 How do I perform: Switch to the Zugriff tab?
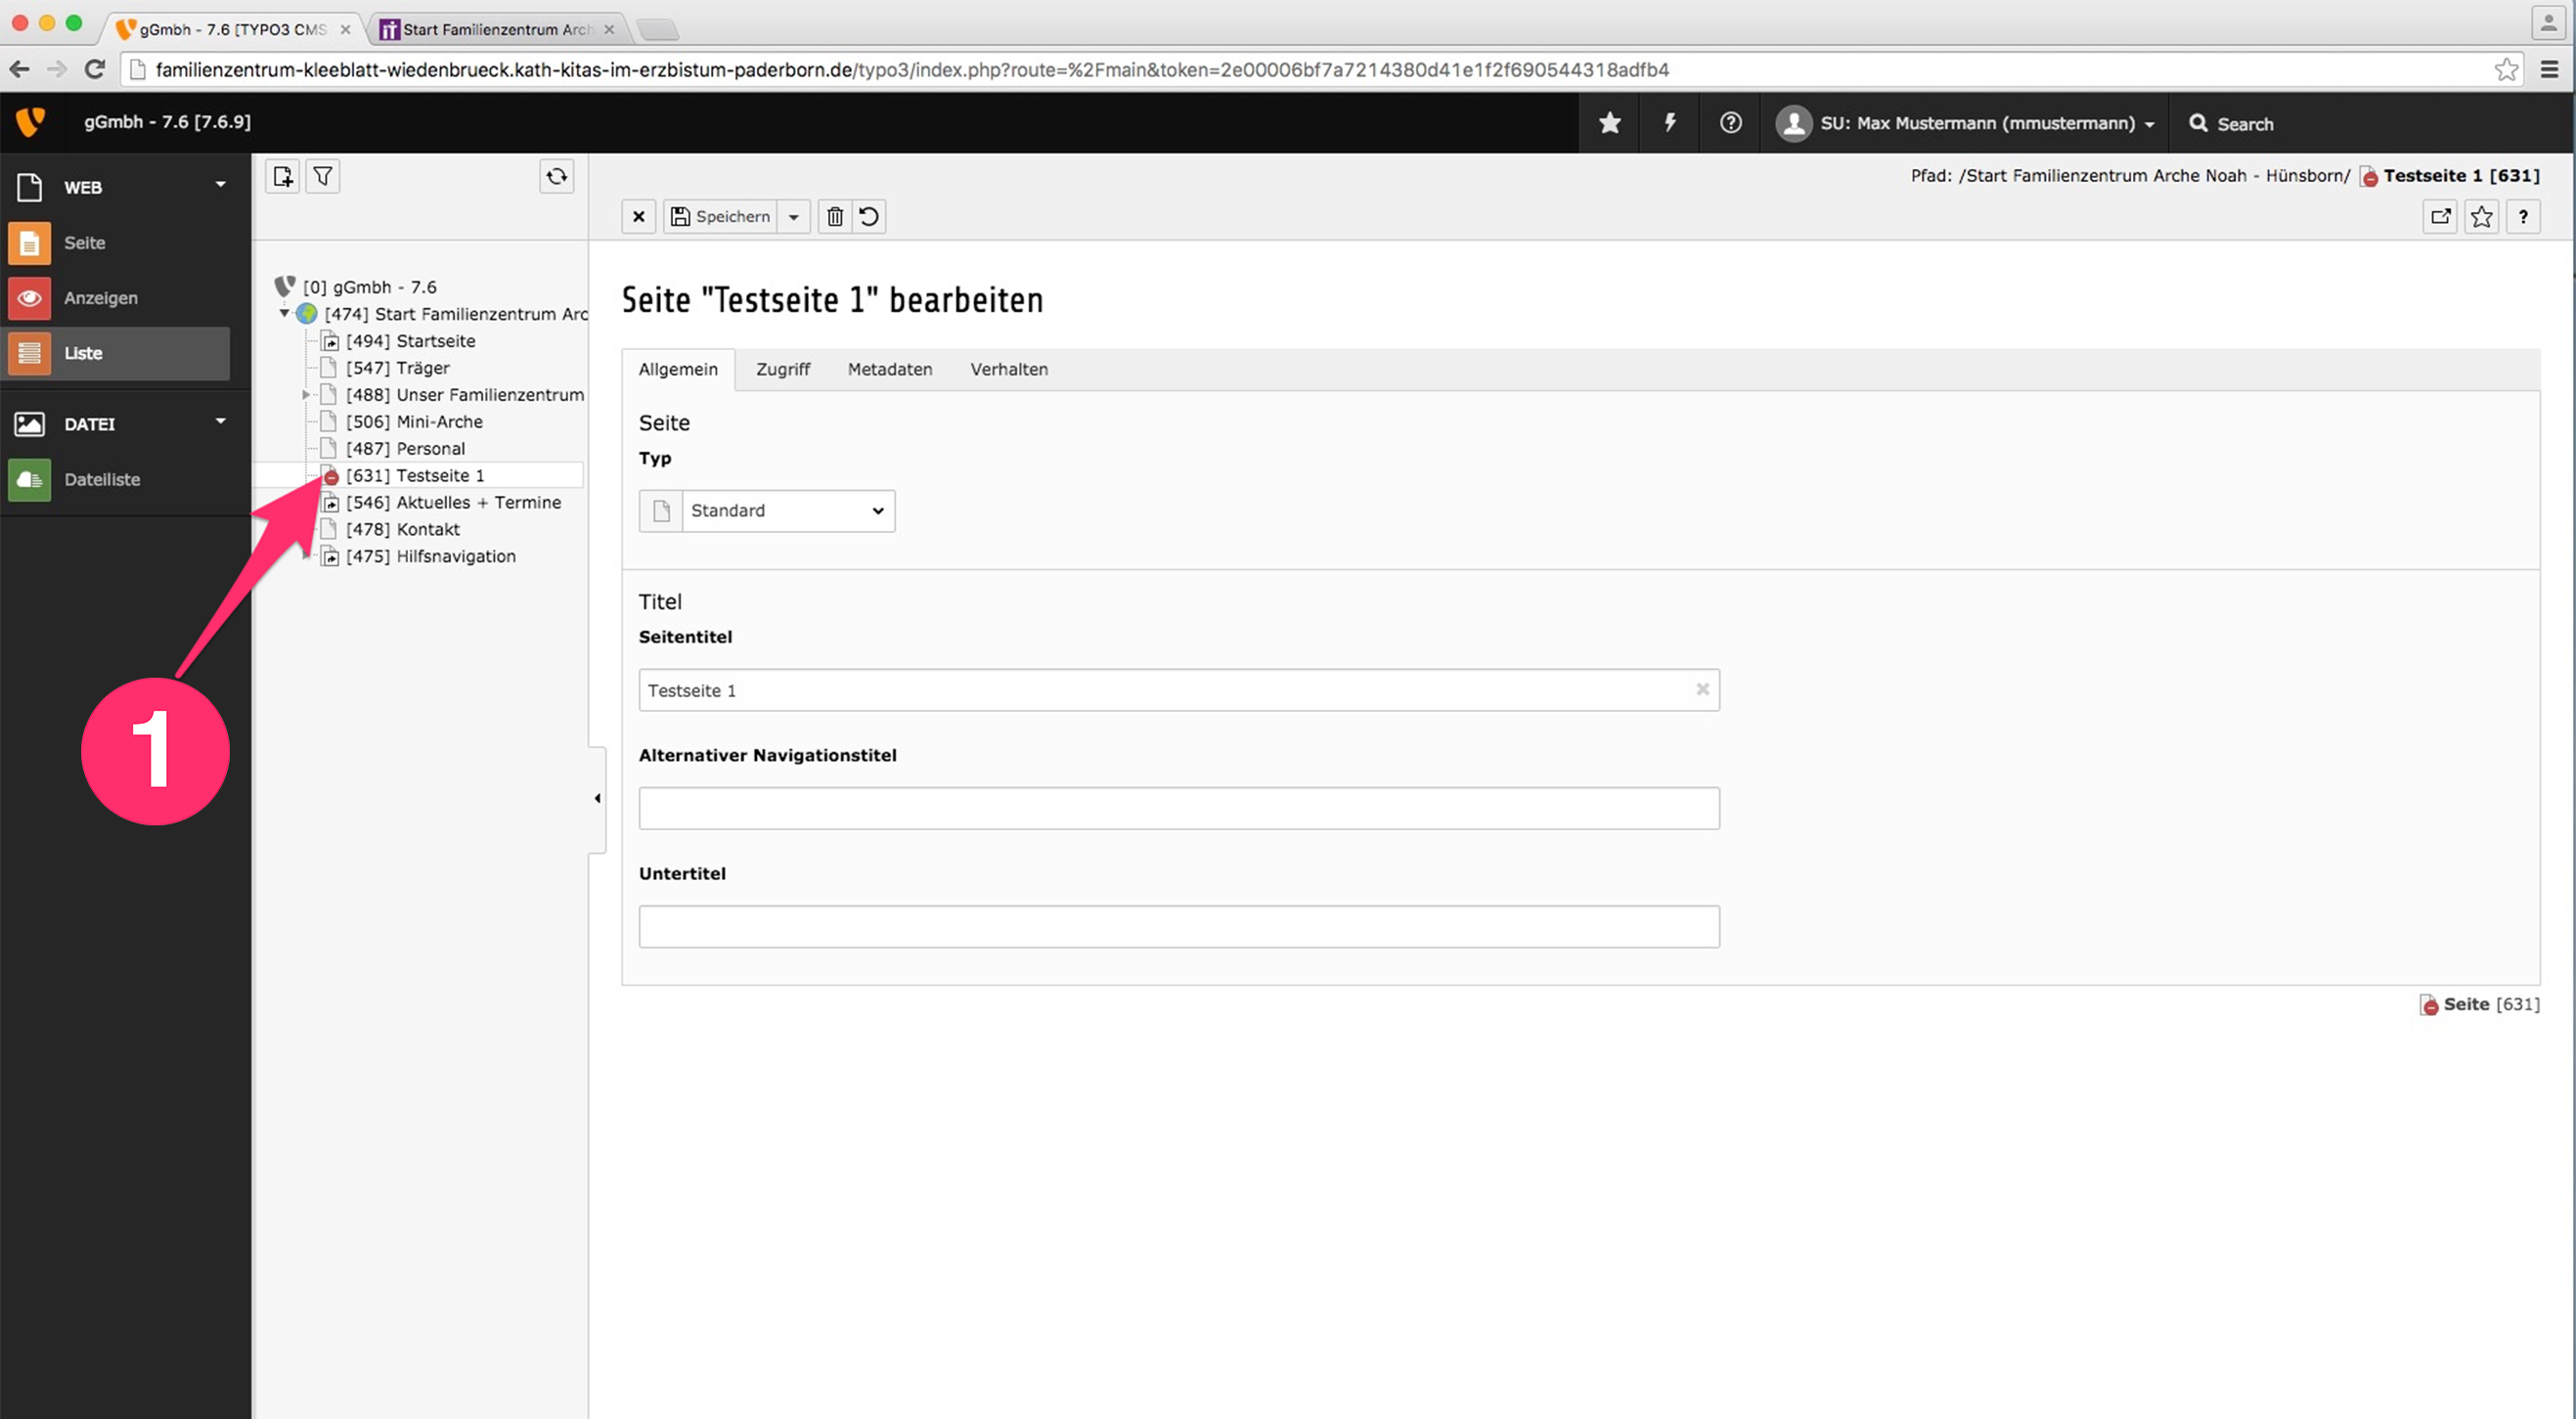tap(782, 369)
